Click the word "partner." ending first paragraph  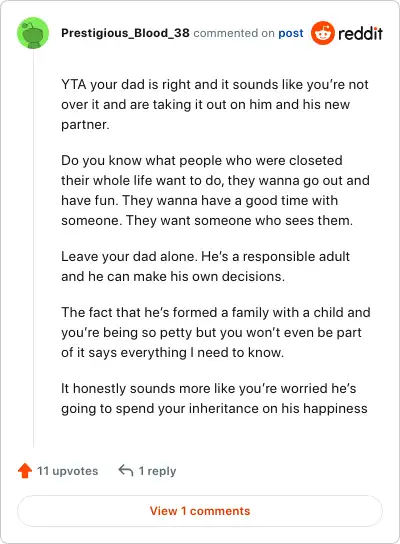(x=85, y=125)
